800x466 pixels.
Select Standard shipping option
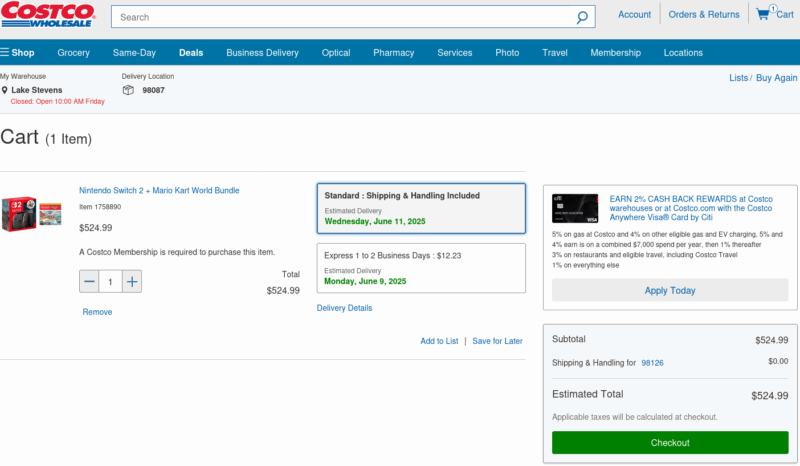421,208
